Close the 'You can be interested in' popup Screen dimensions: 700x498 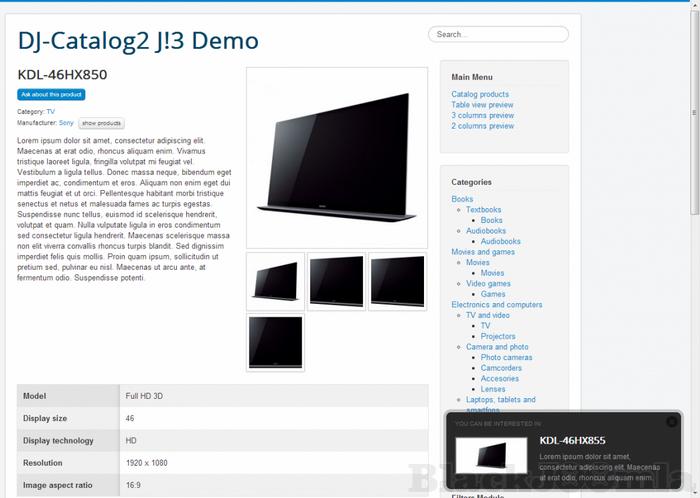click(672, 422)
